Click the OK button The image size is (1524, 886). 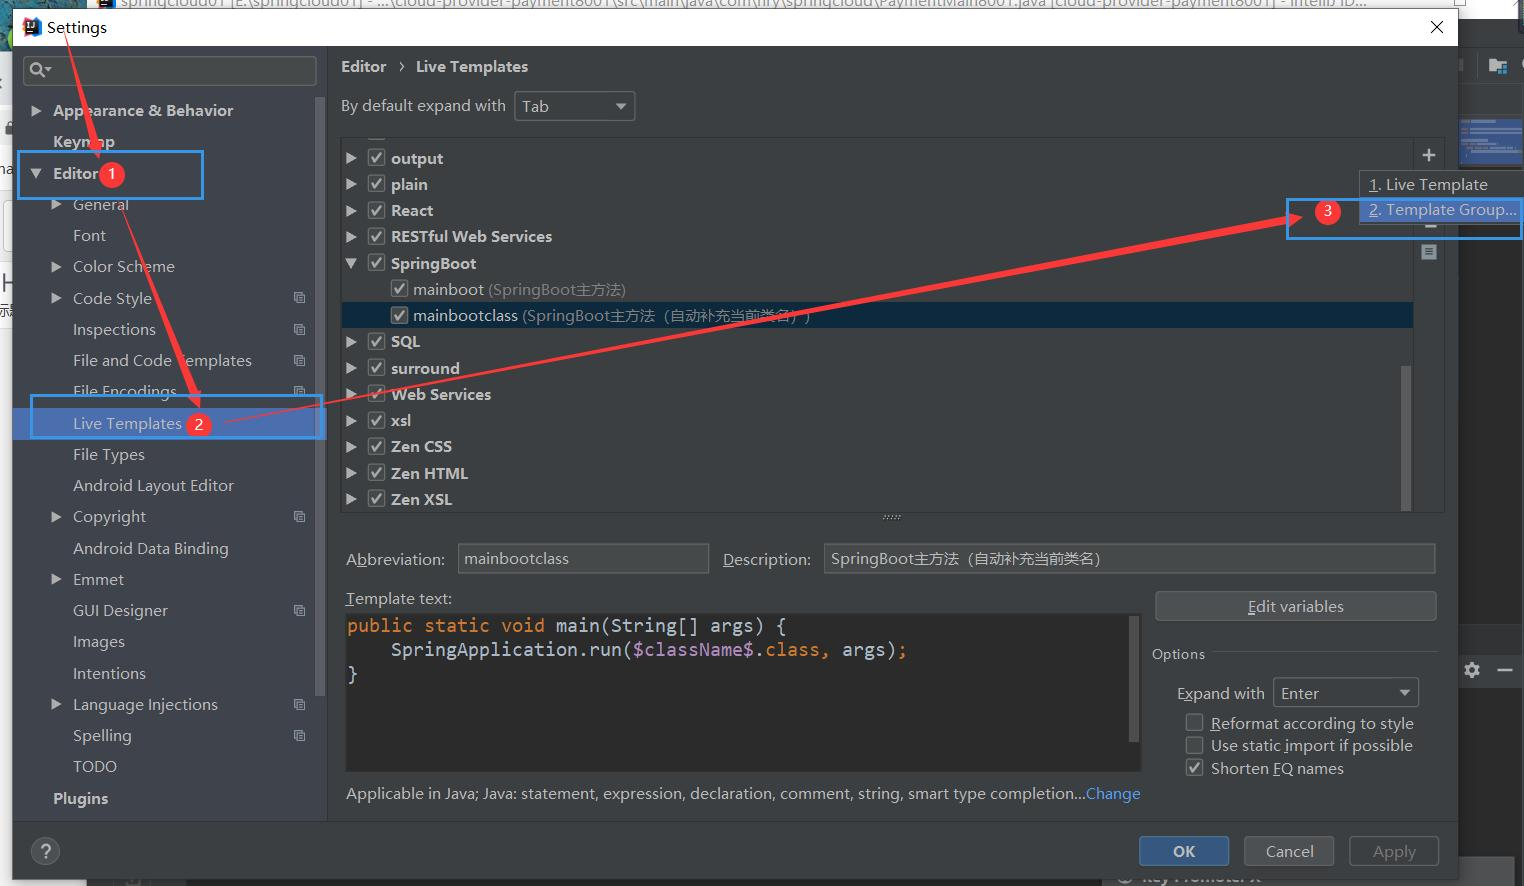pyautogui.click(x=1184, y=851)
